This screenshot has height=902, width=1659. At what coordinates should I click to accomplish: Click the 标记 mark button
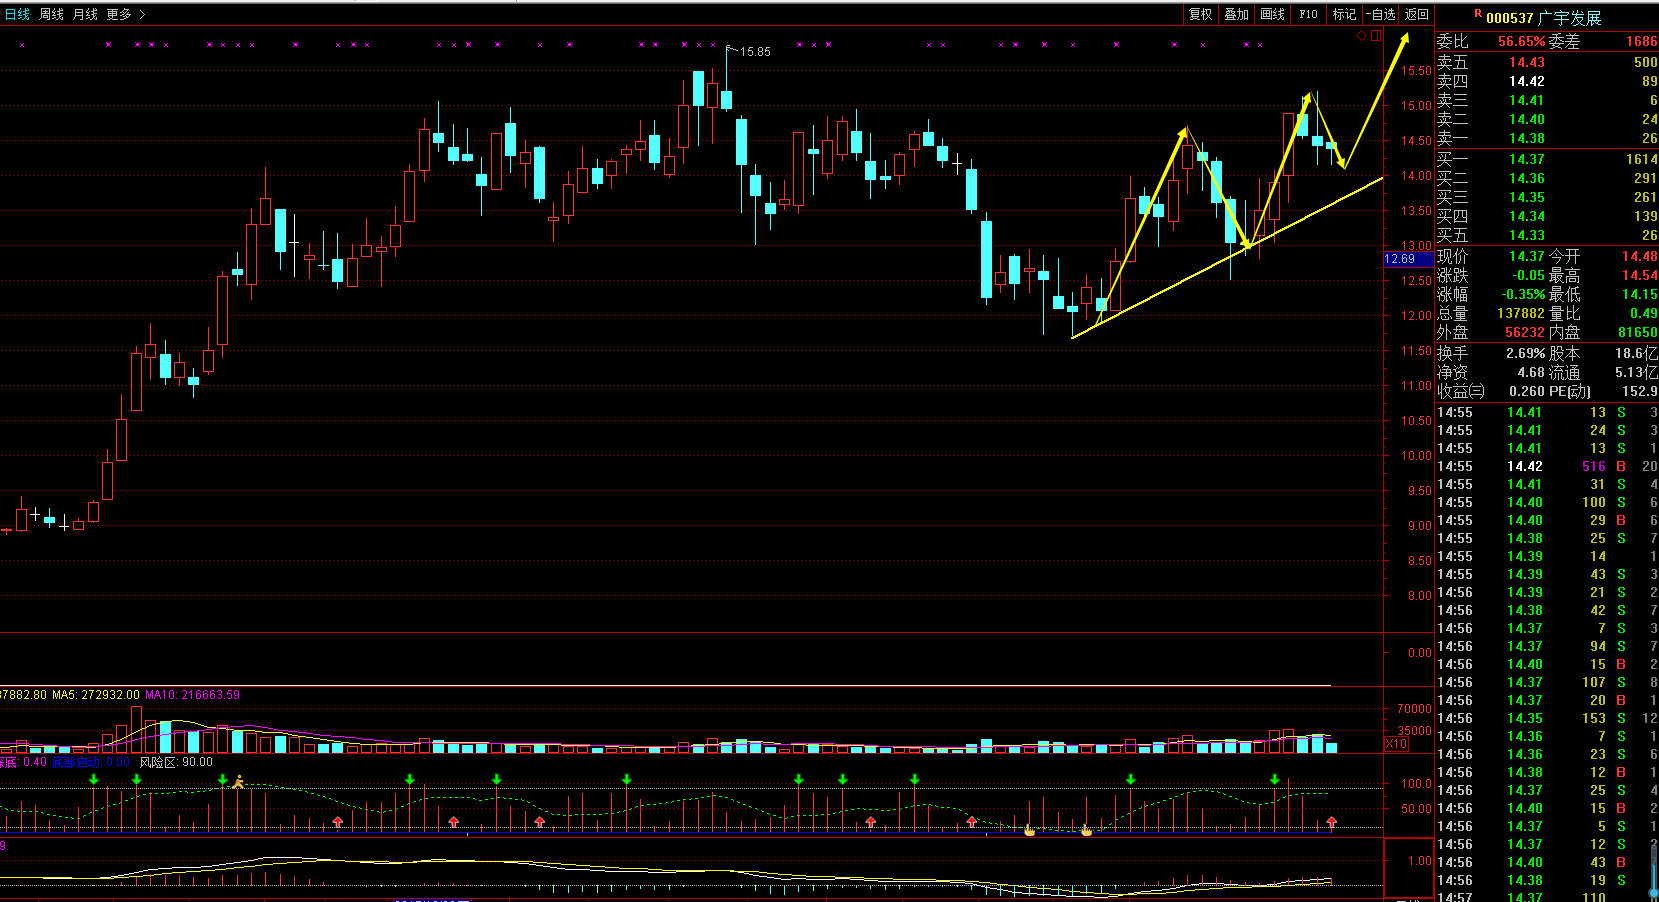click(1345, 14)
